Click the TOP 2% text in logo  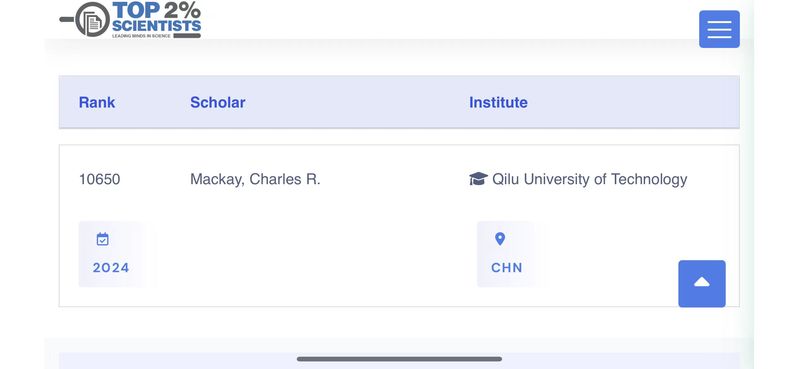coord(156,10)
